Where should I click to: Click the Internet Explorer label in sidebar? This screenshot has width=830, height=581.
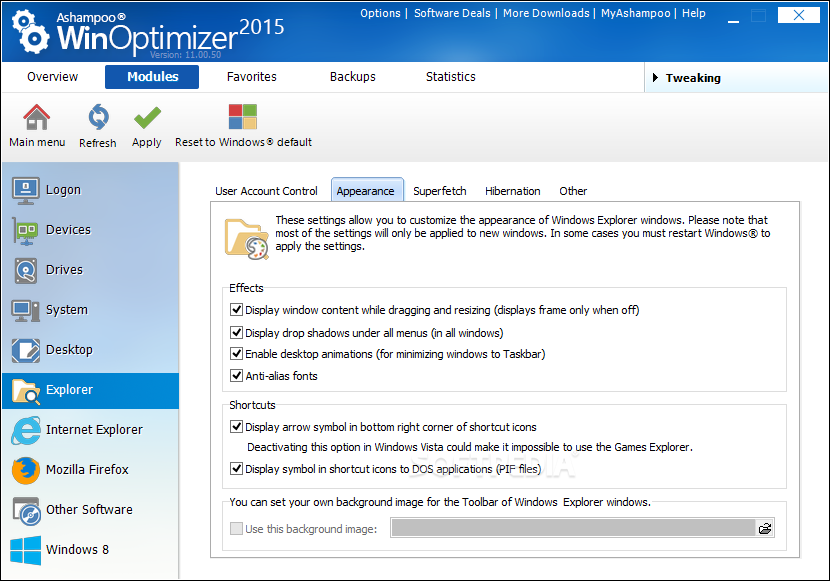point(94,430)
